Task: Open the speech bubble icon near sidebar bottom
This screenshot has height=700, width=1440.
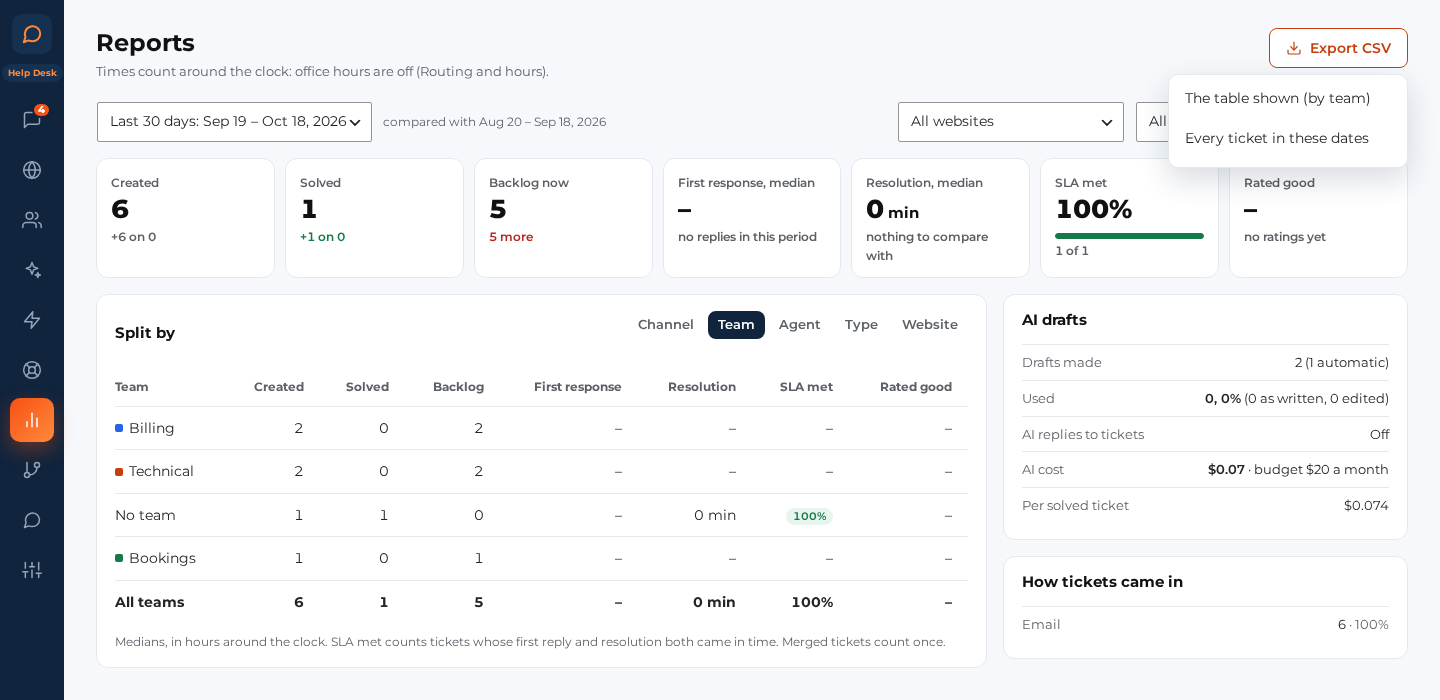Action: [32, 520]
